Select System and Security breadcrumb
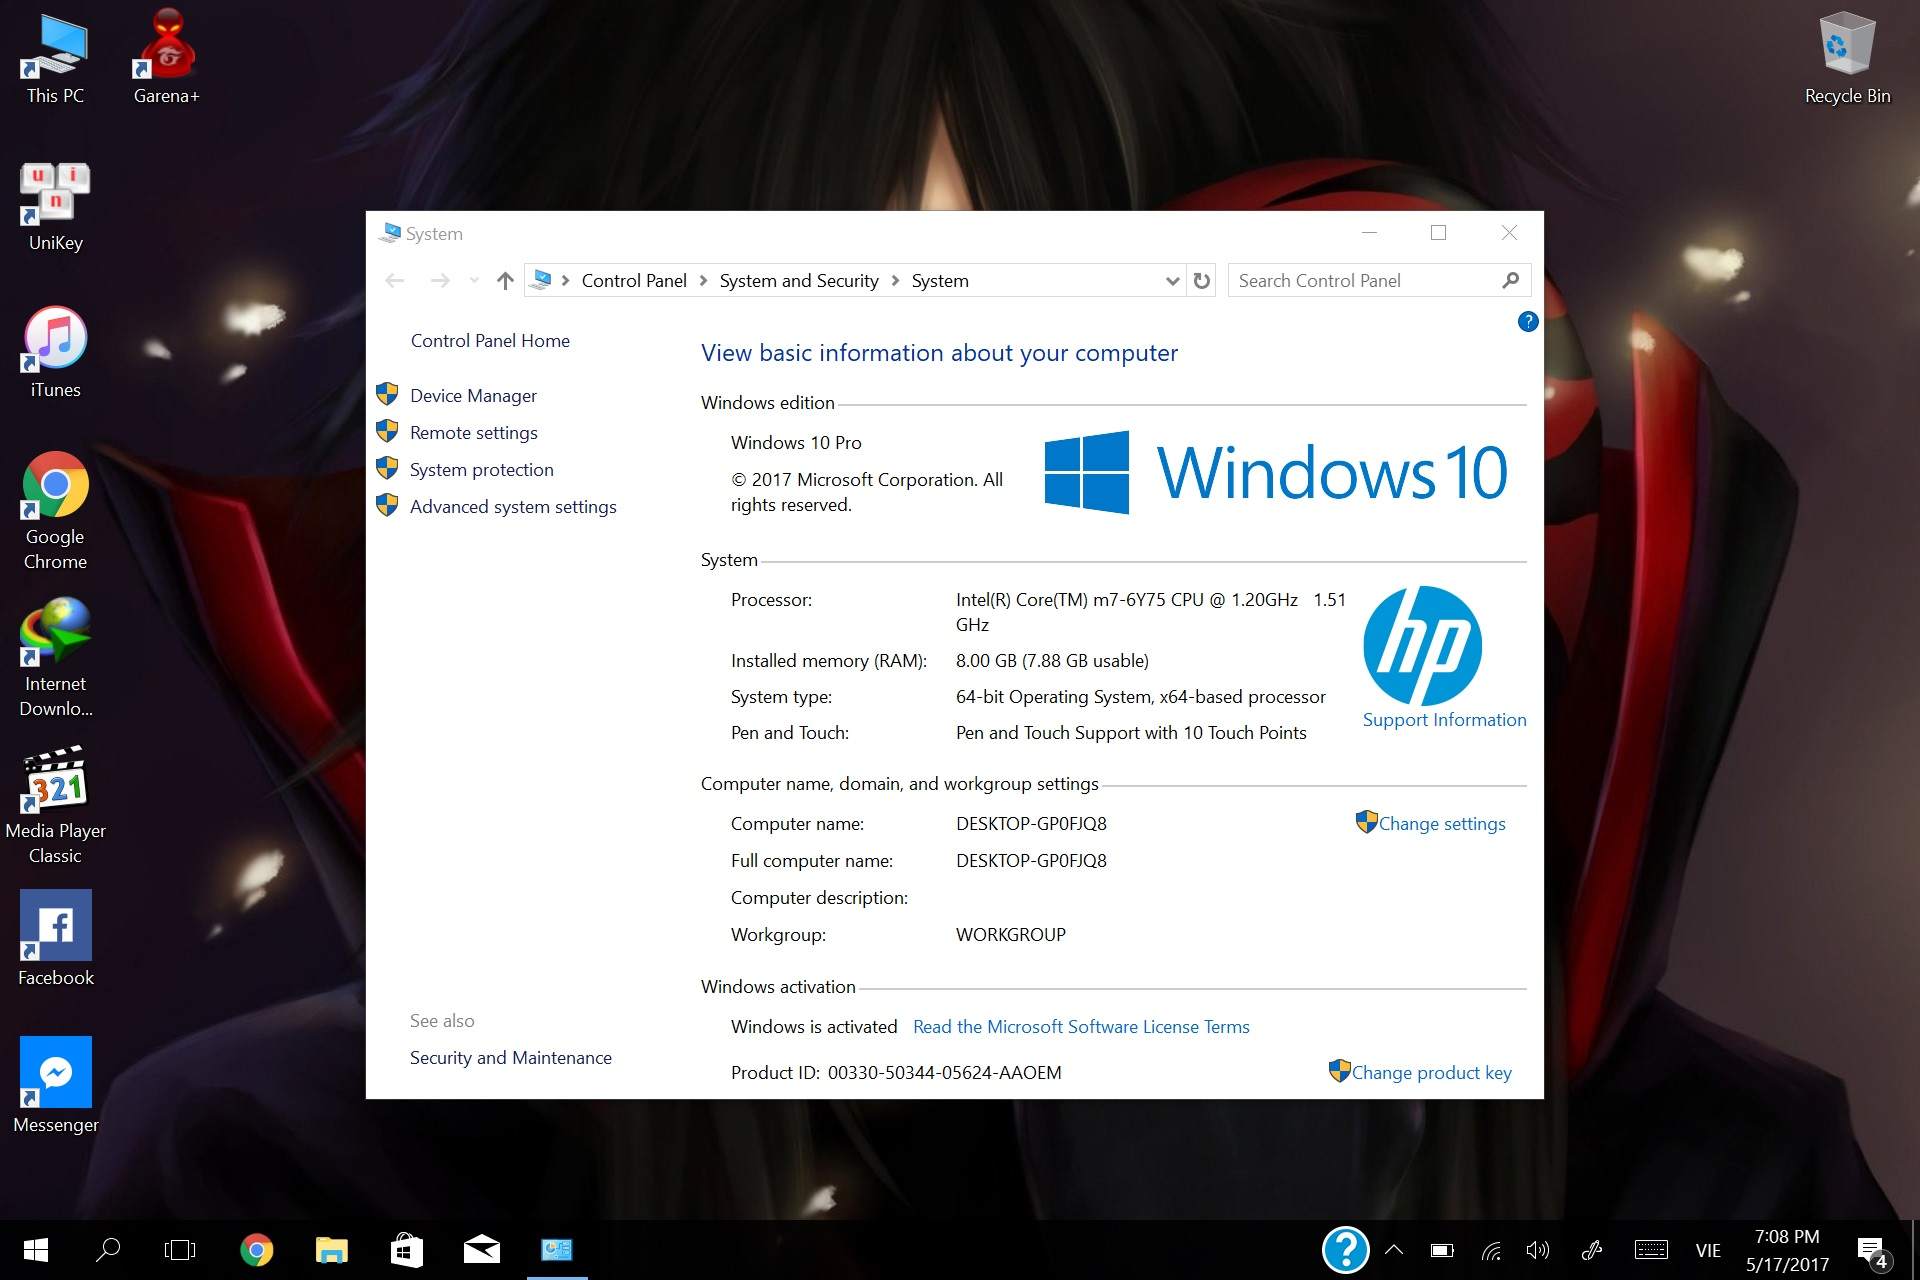Screen dimensions: 1920x1280 click(799, 281)
